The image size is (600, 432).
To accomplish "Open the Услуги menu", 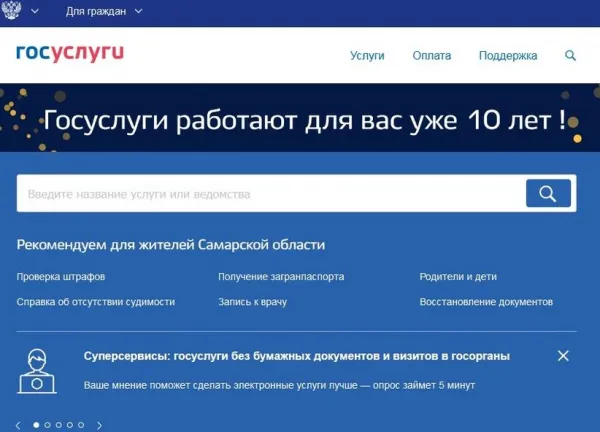I will 367,56.
